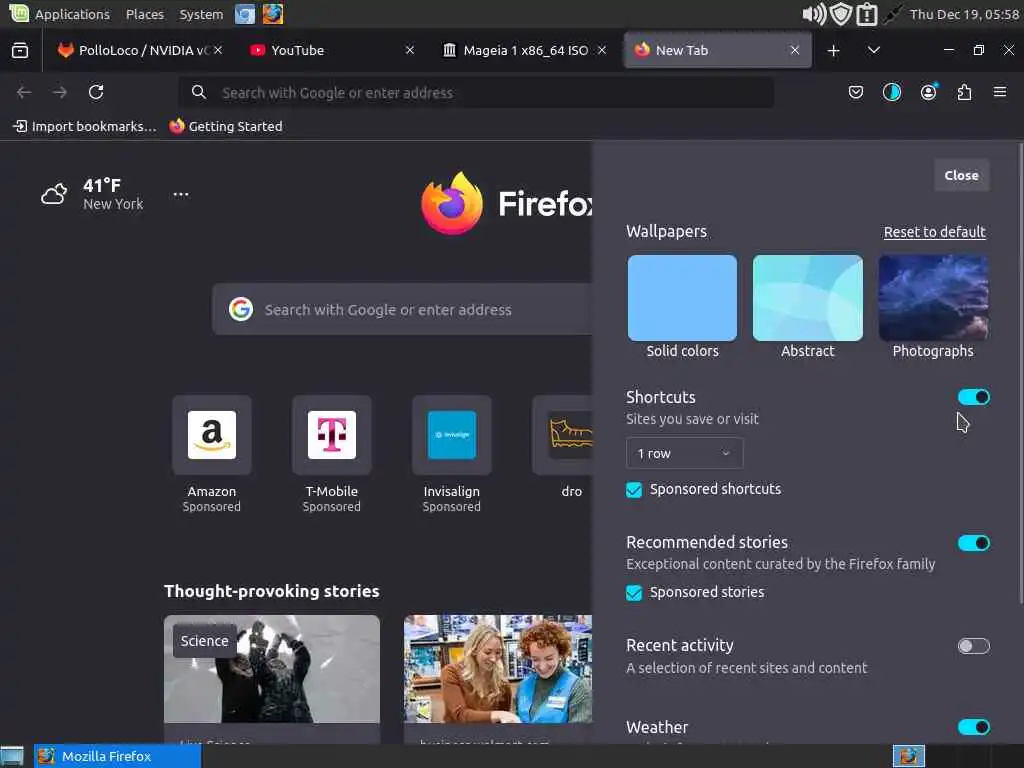Open Firefox View from the tab bar
Image resolution: width=1024 pixels, height=768 pixels.
click(20, 50)
